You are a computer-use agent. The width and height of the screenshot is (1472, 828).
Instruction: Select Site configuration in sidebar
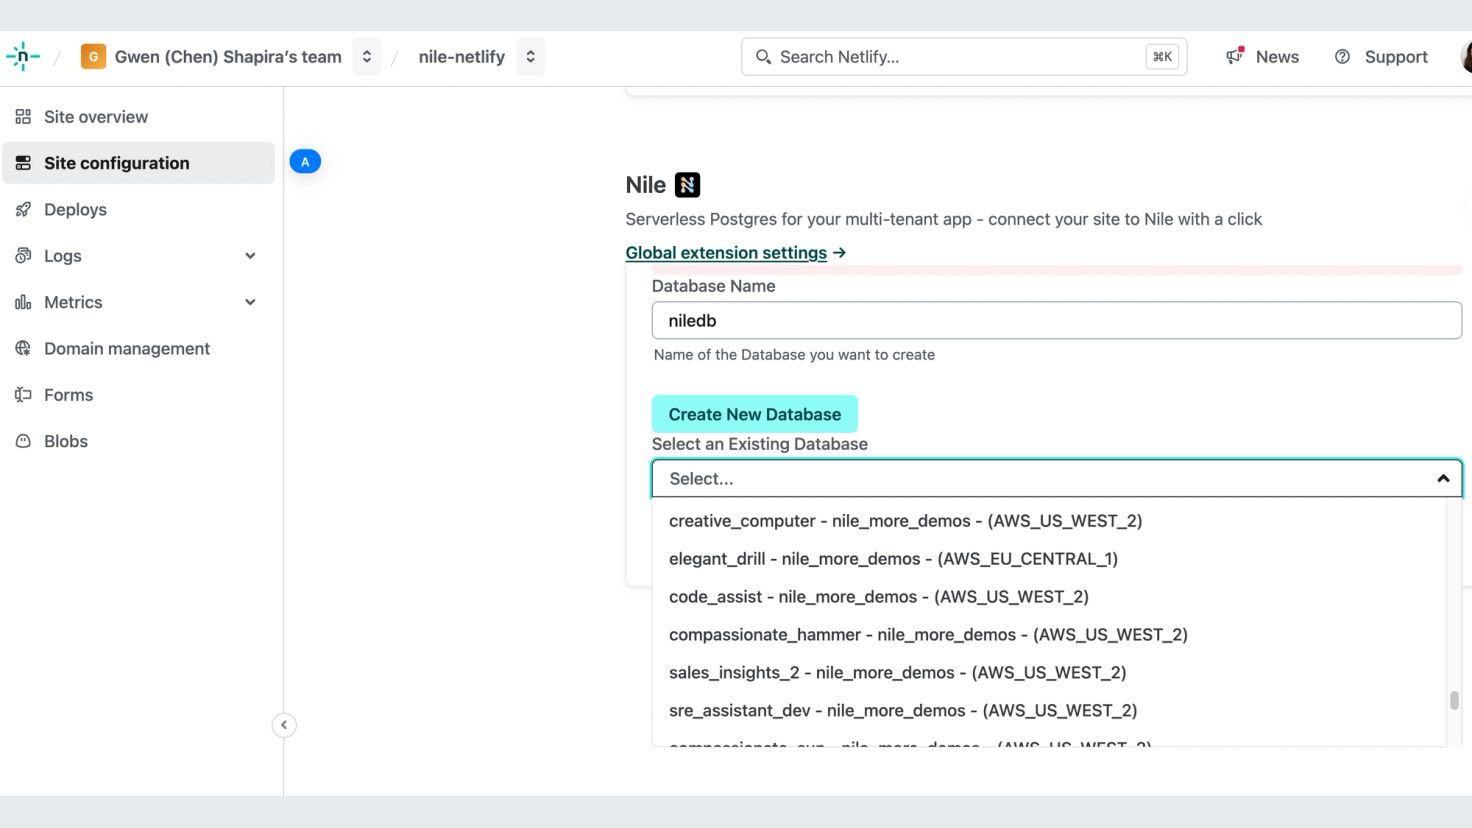[138, 163]
